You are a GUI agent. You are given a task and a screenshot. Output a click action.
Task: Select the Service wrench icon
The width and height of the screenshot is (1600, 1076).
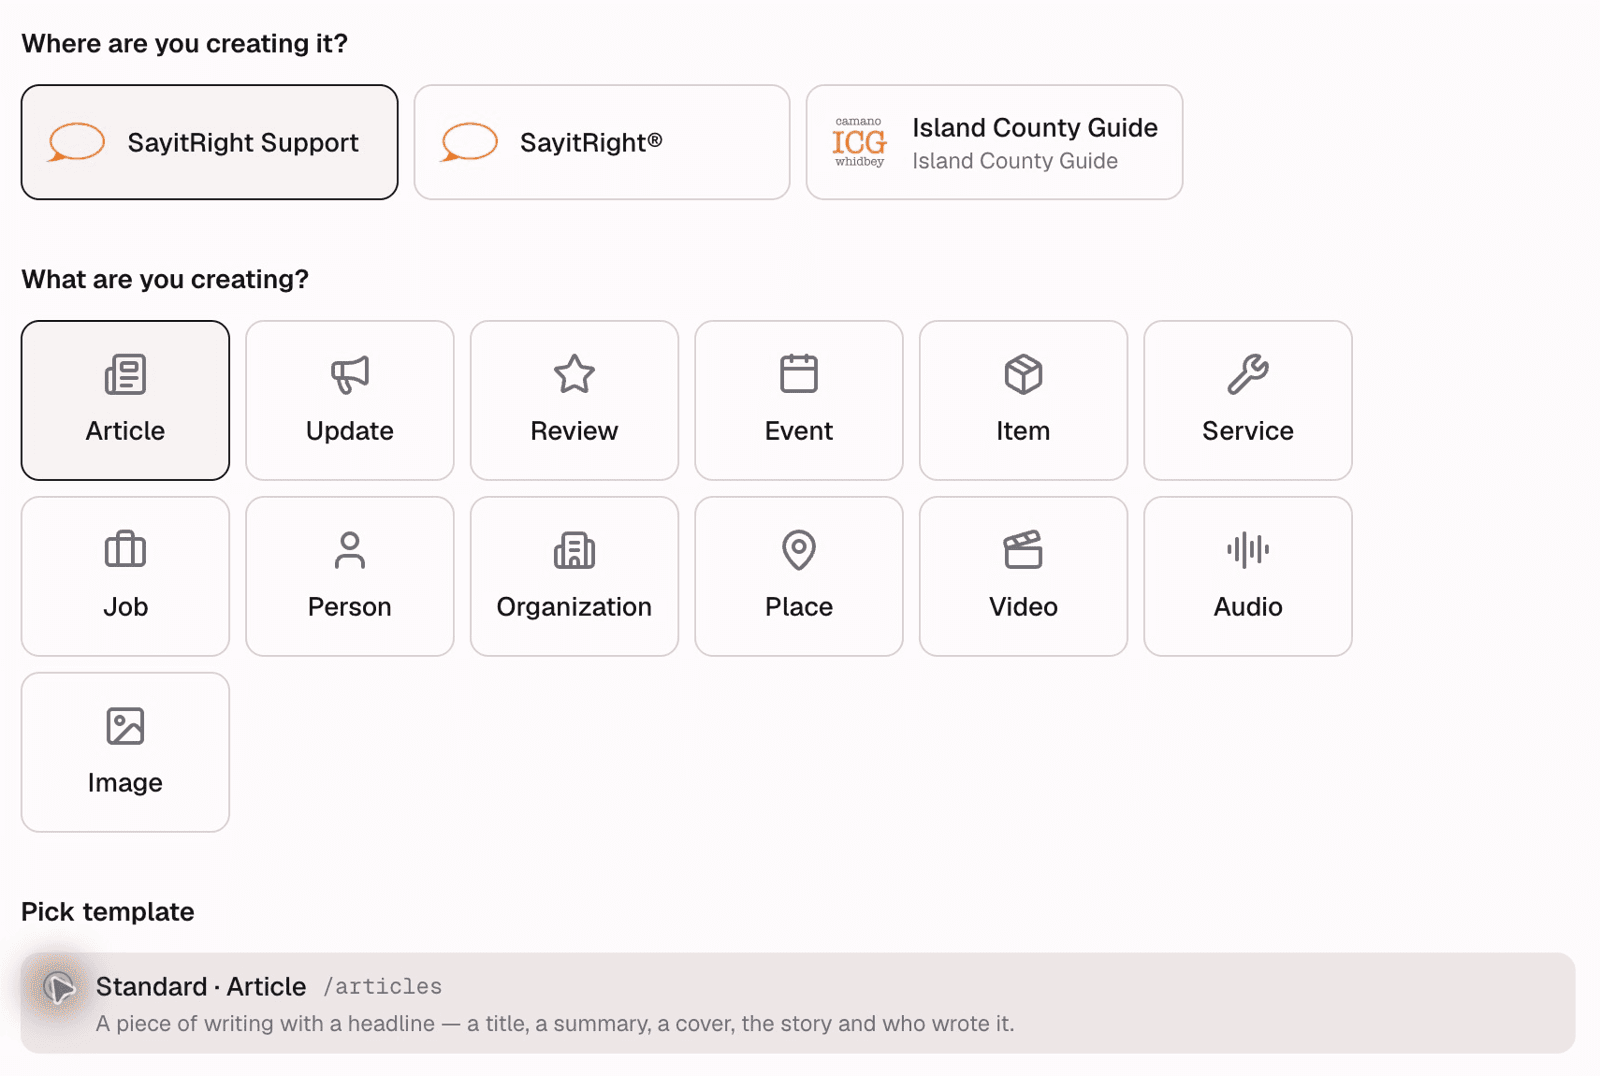(1248, 375)
